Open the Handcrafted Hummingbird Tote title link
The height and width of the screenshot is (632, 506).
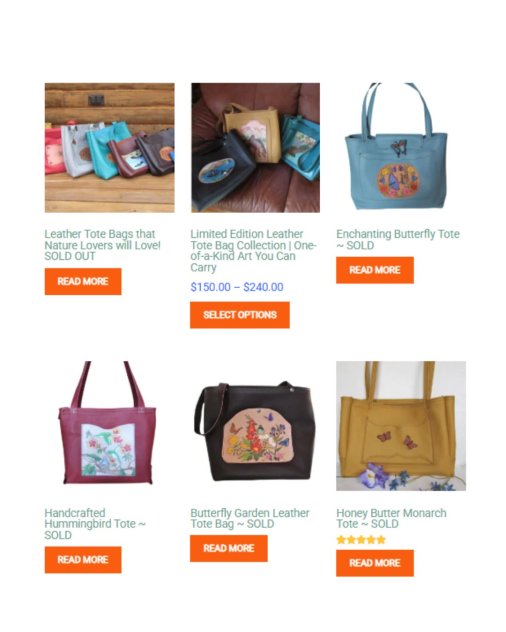pyautogui.click(x=95, y=524)
